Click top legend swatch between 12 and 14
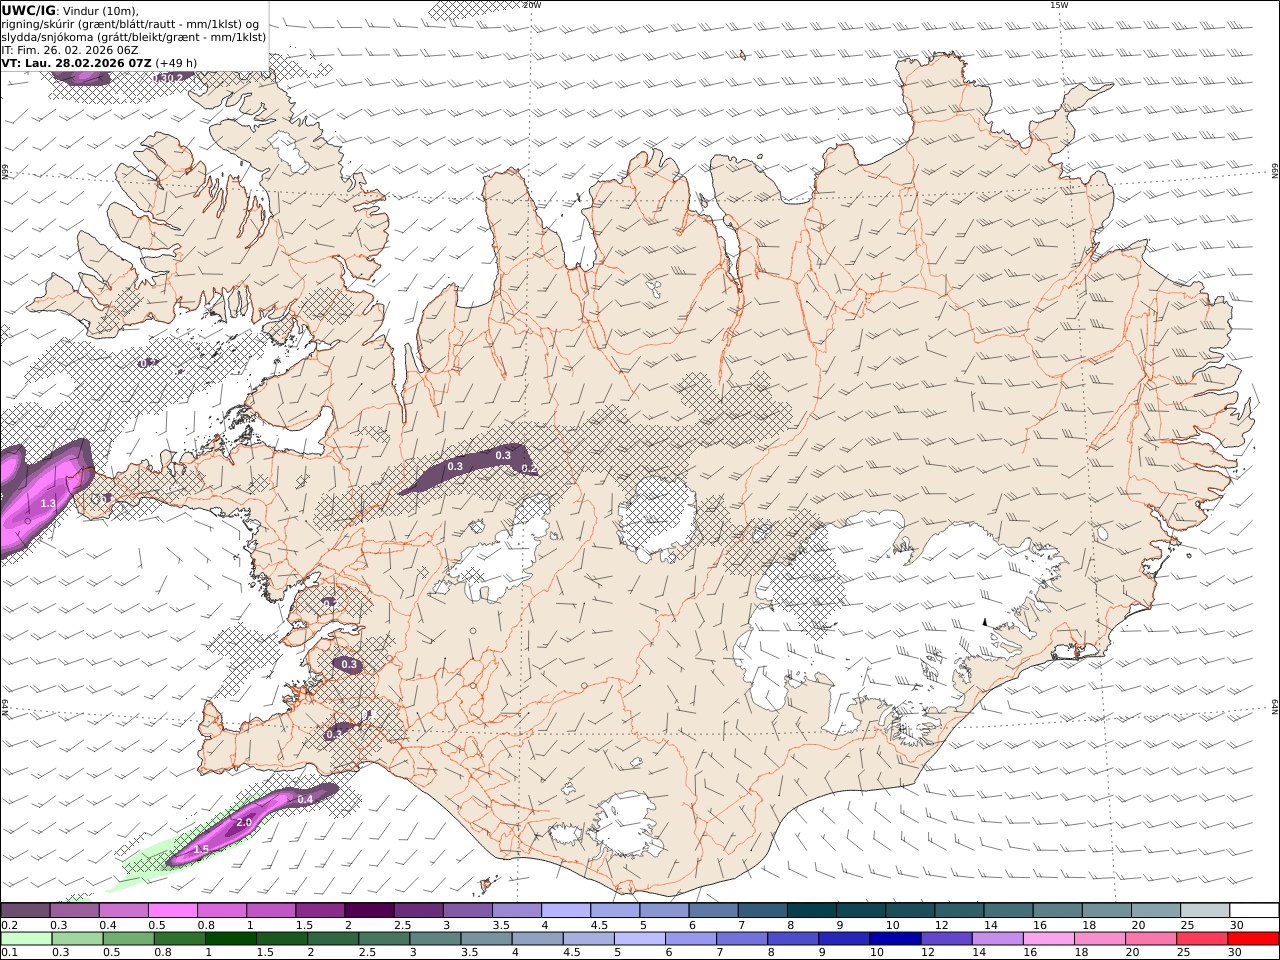This screenshot has height=960, width=1280. pos(958,910)
